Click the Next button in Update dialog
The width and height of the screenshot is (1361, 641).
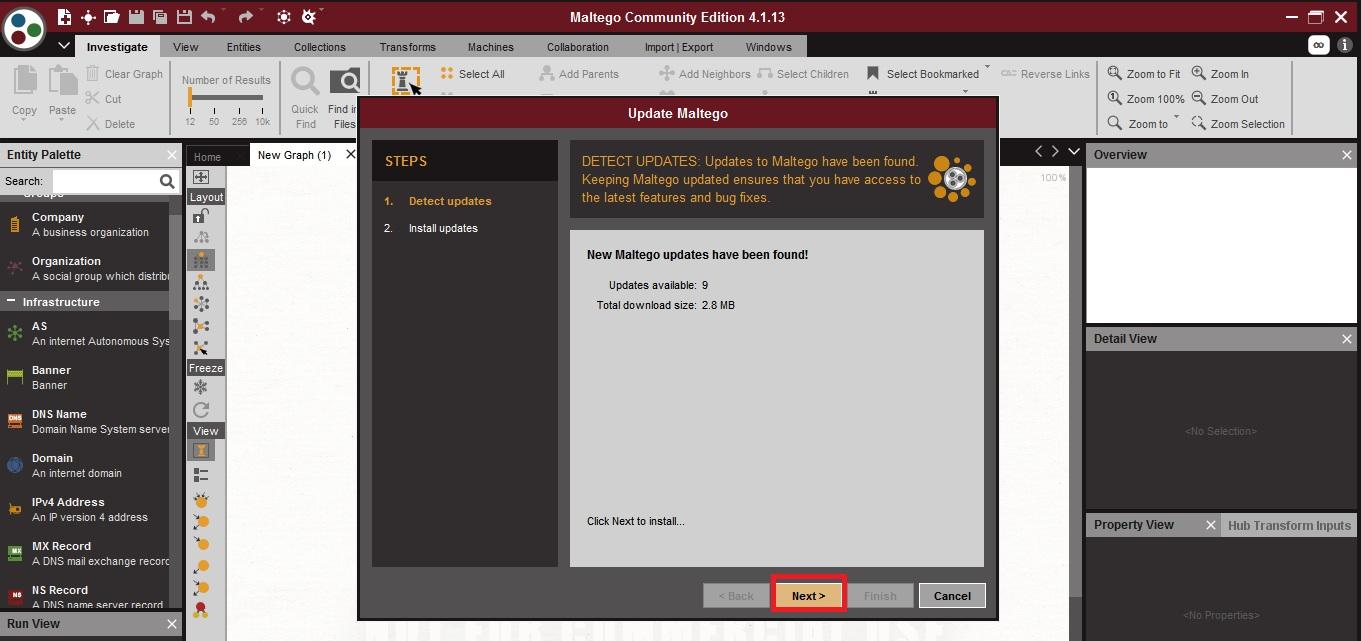click(x=809, y=596)
